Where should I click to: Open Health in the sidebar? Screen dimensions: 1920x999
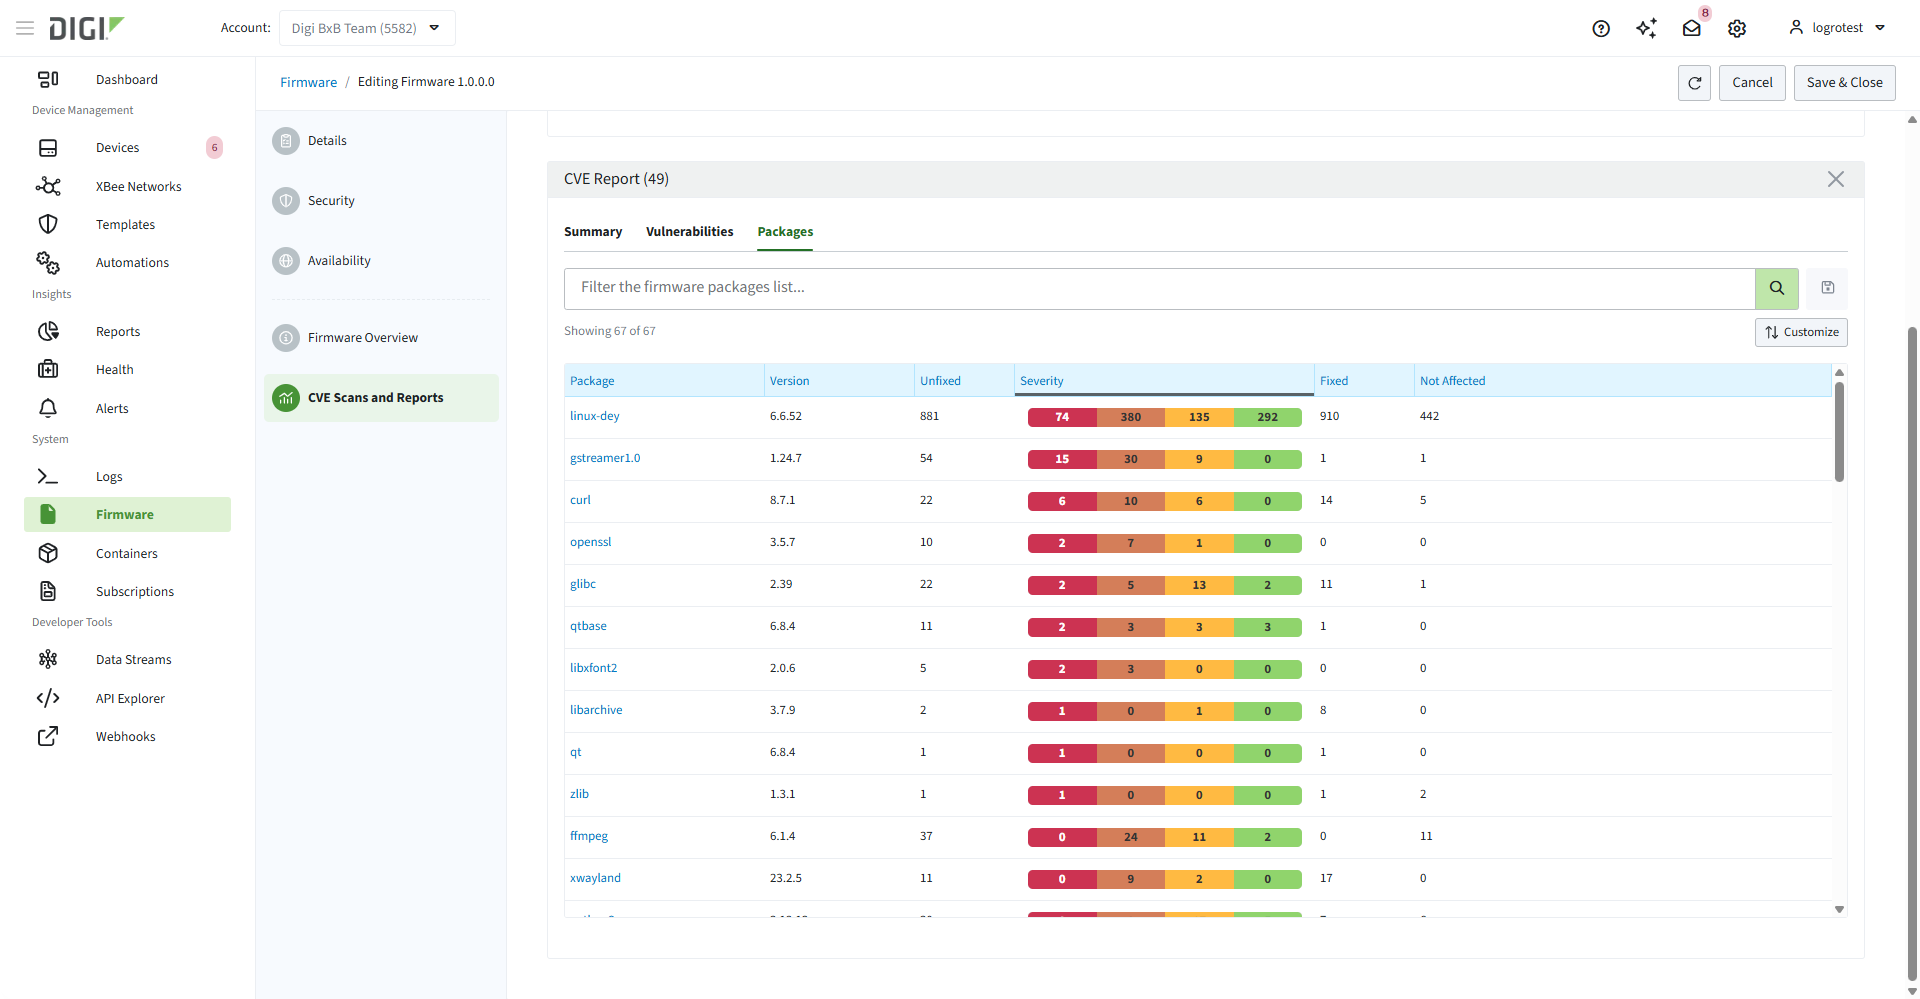(x=115, y=369)
